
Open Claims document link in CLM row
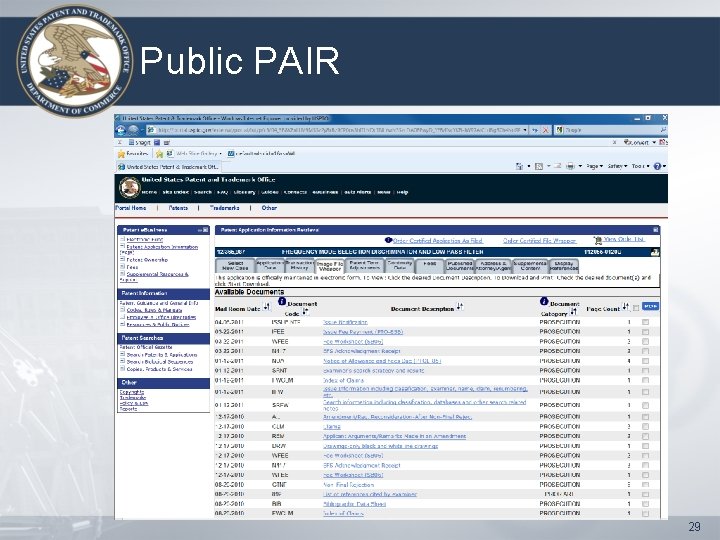[x=332, y=427]
